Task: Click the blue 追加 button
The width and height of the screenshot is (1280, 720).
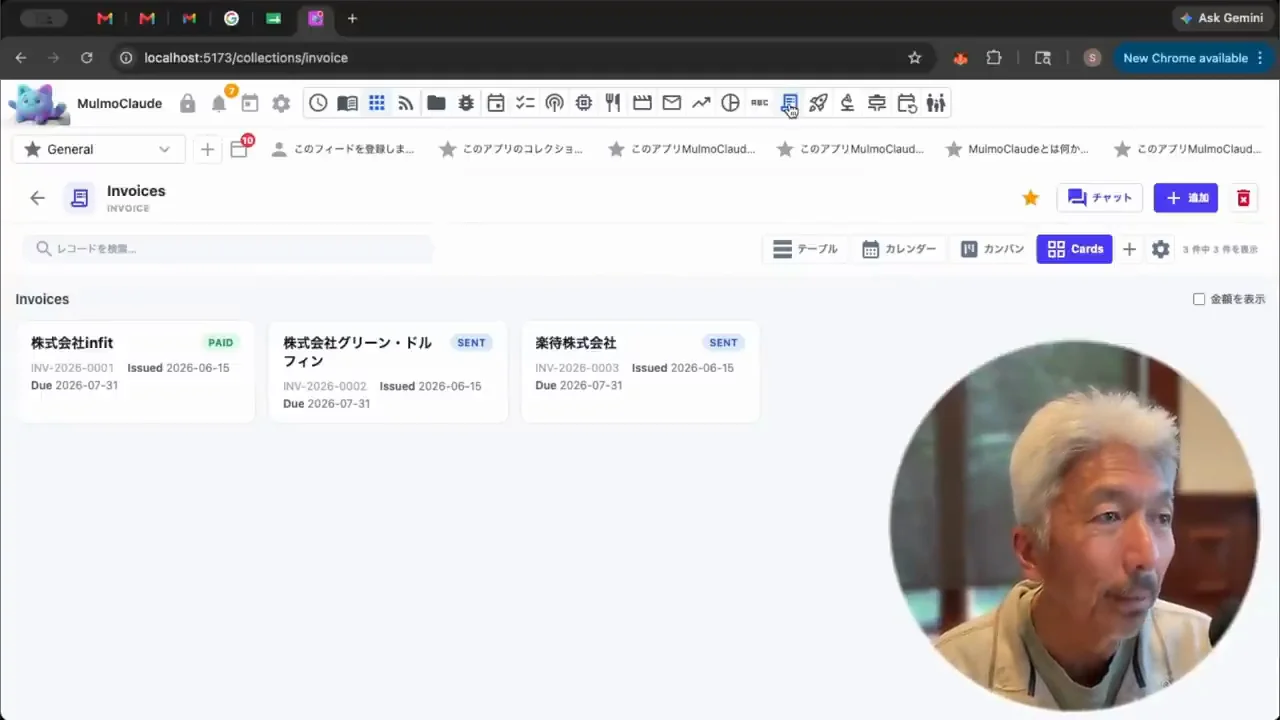Action: coord(1186,198)
